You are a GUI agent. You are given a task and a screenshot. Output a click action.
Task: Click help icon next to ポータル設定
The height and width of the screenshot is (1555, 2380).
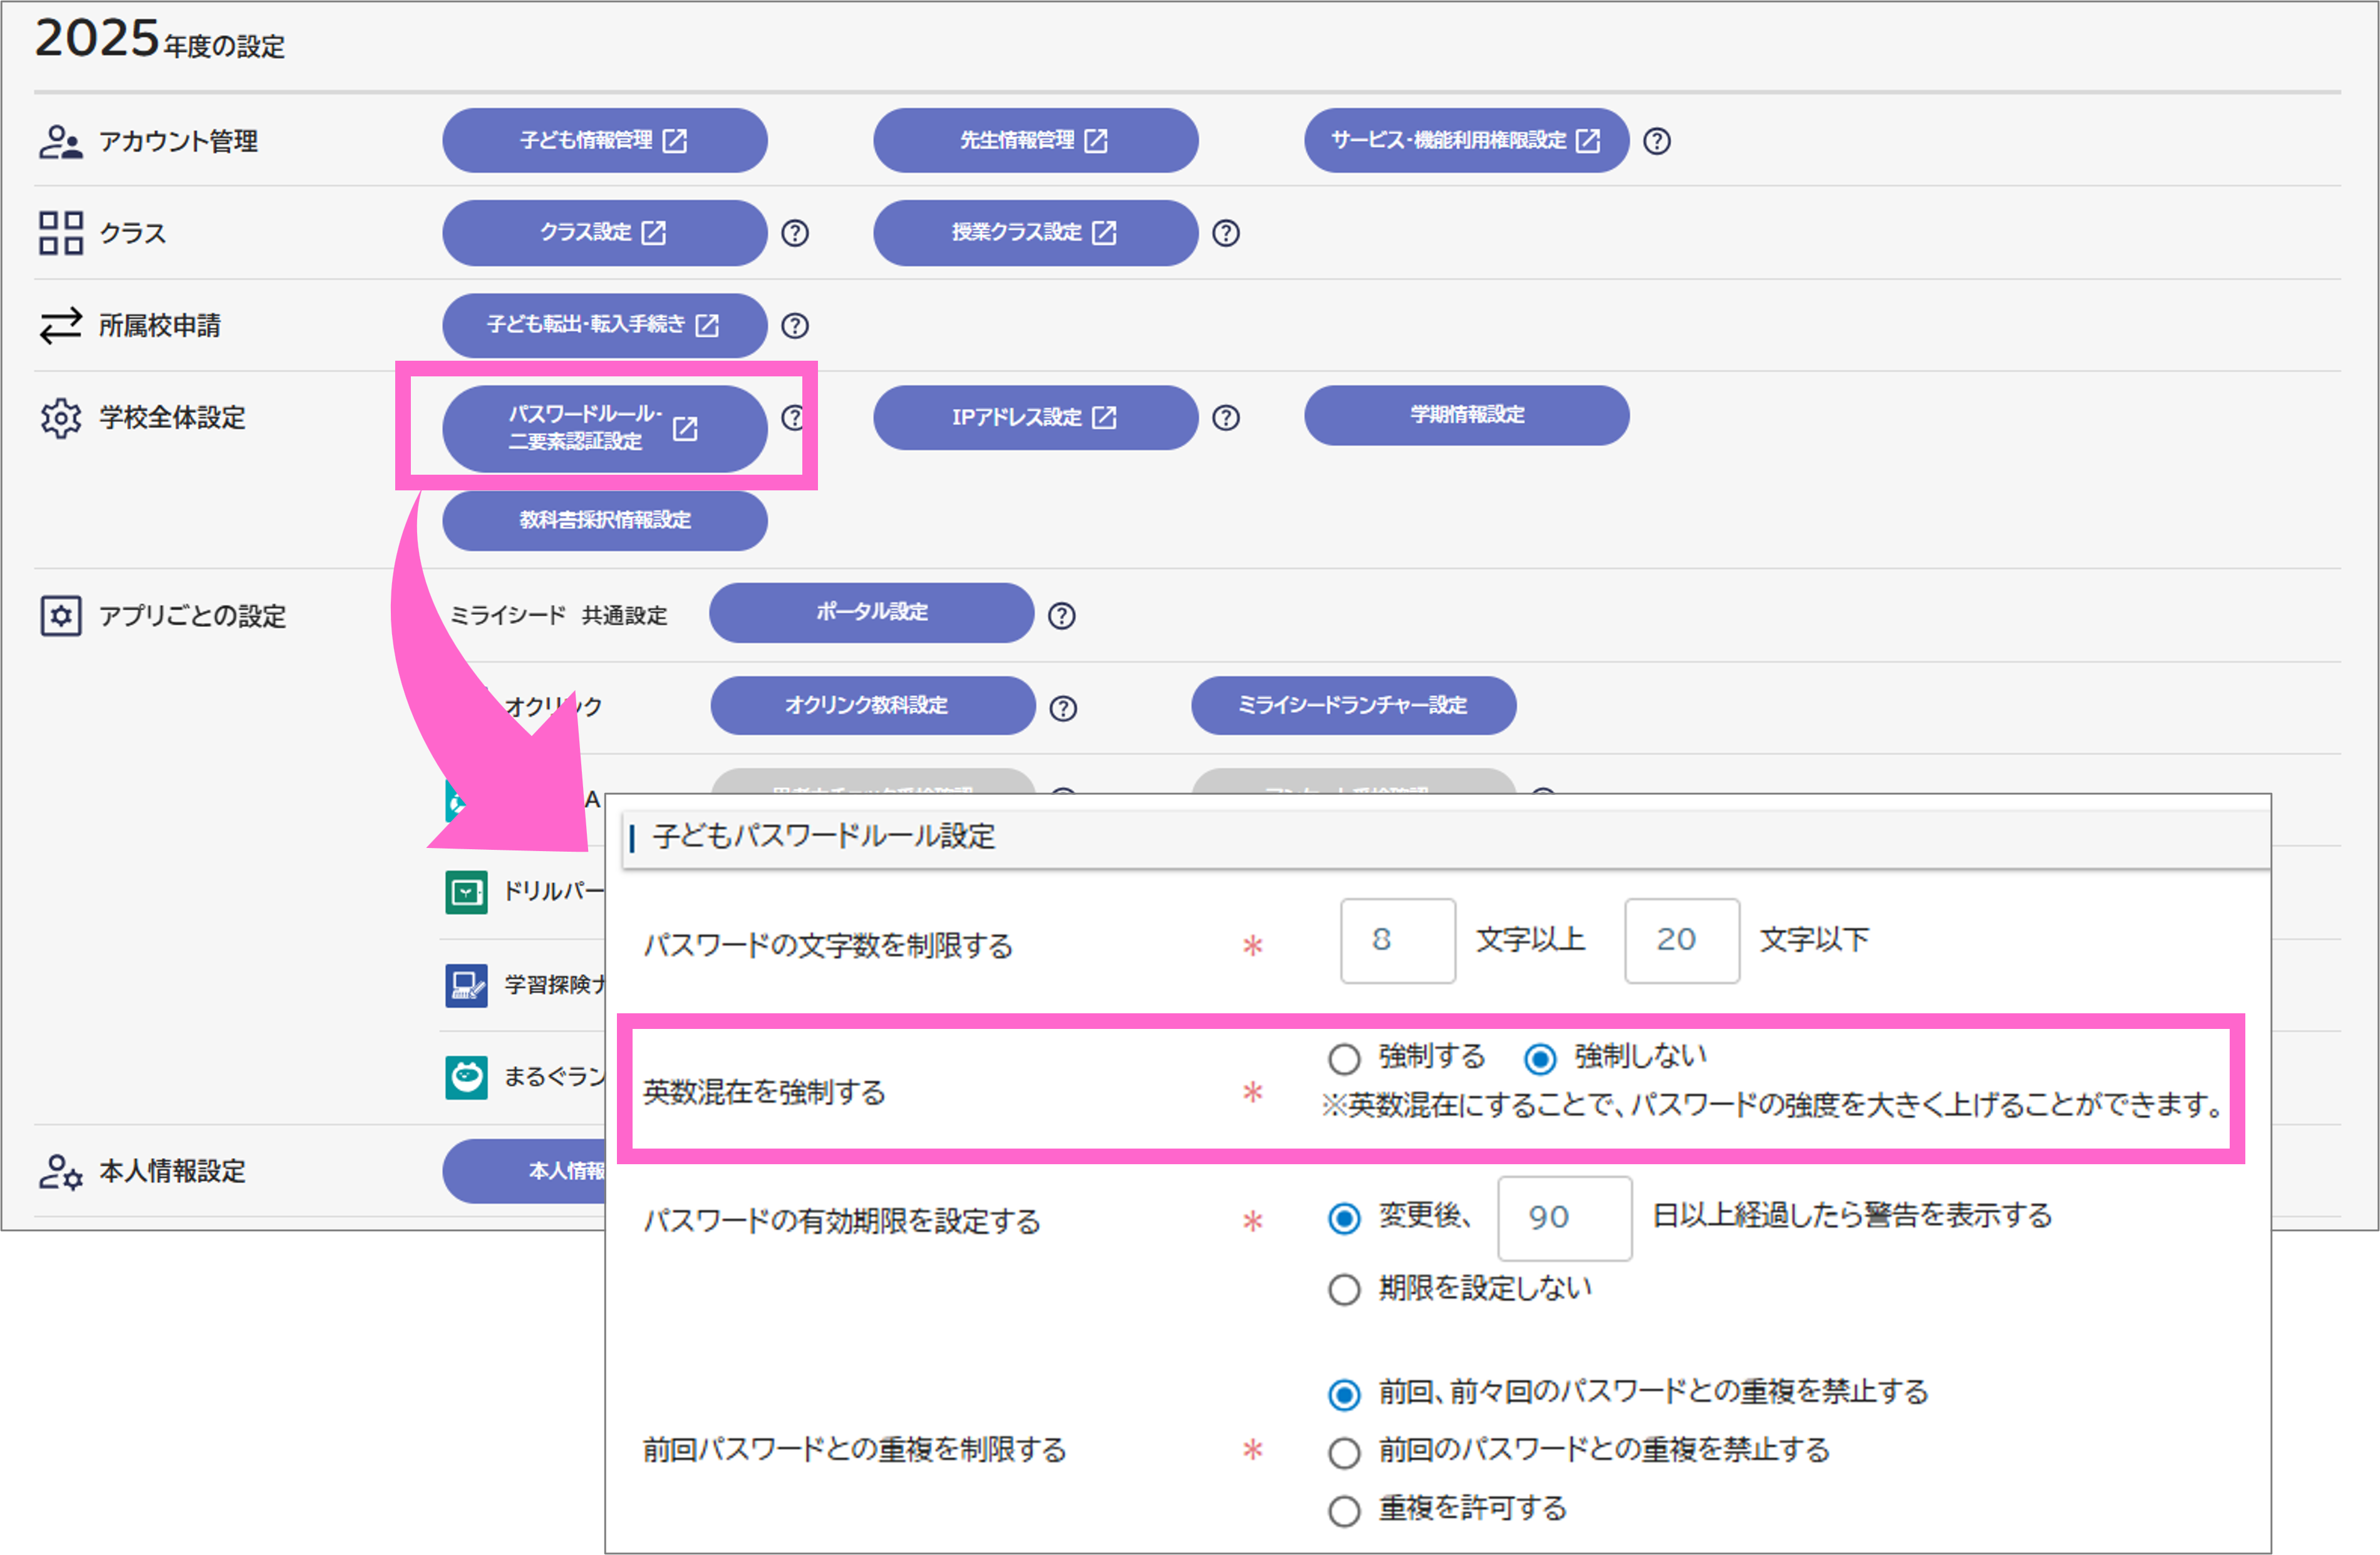[x=1061, y=616]
